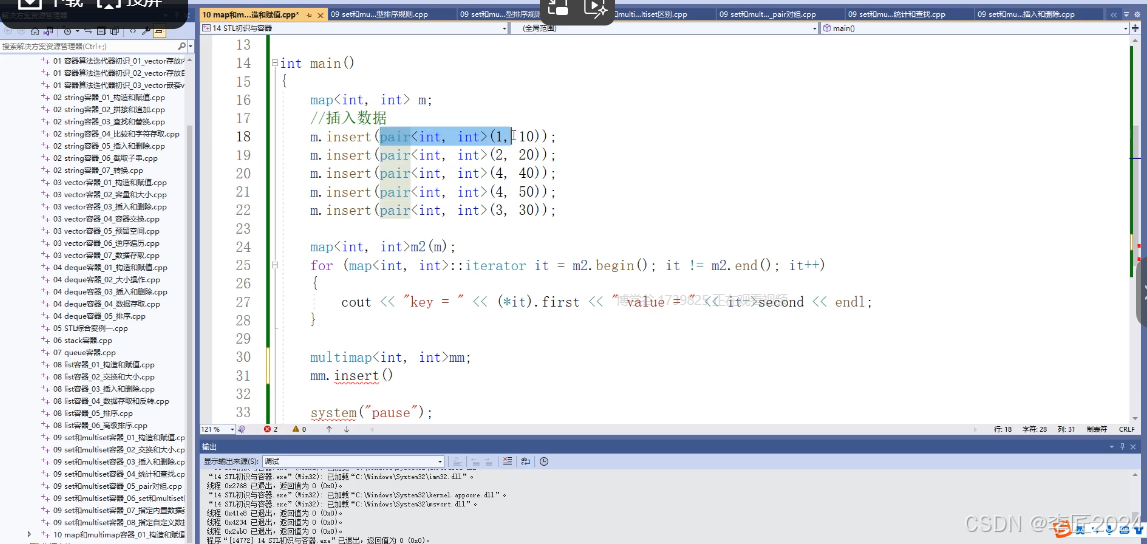Click the red error count indicator showing 2
The width and height of the screenshot is (1147, 544).
271,429
